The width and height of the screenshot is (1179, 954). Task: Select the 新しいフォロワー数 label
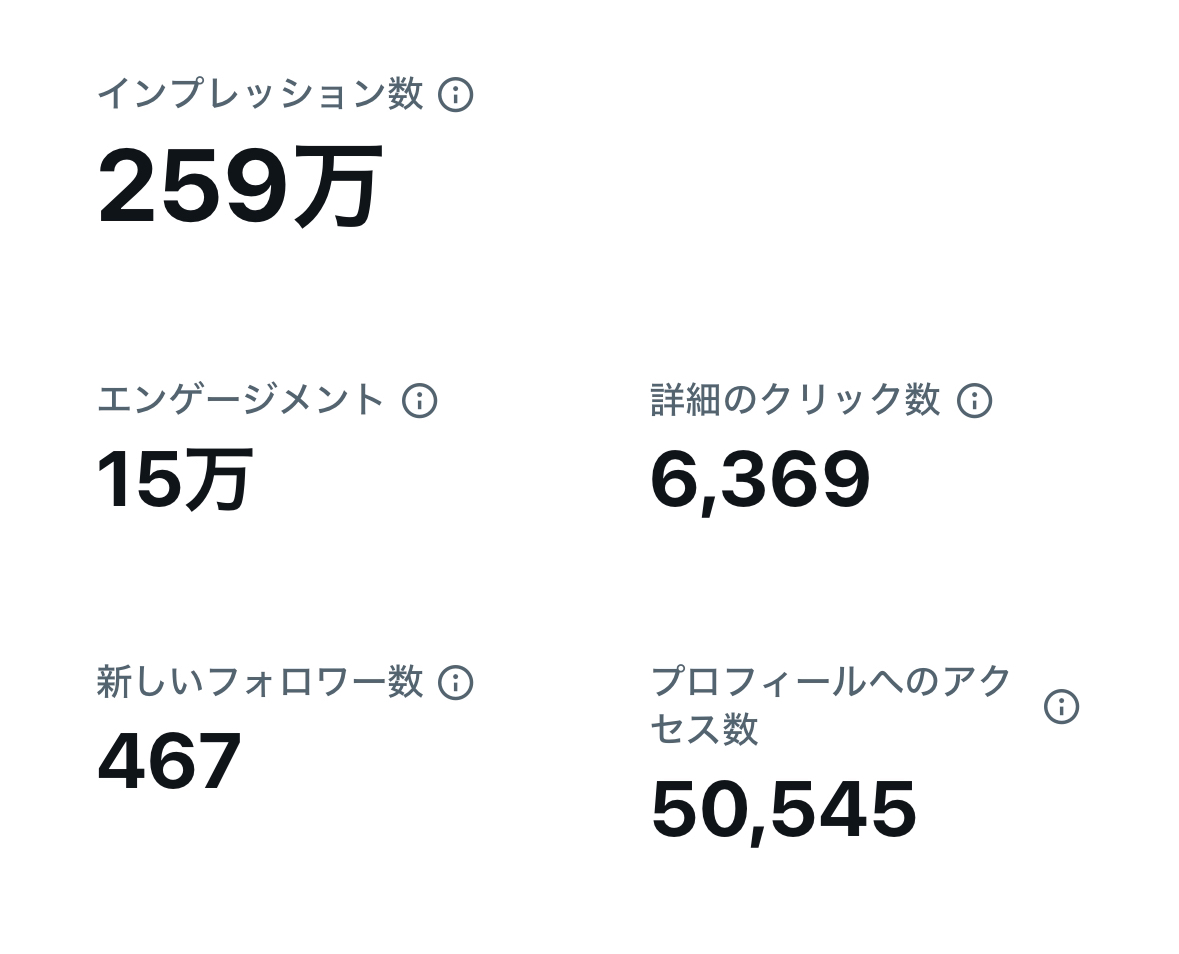(260, 683)
